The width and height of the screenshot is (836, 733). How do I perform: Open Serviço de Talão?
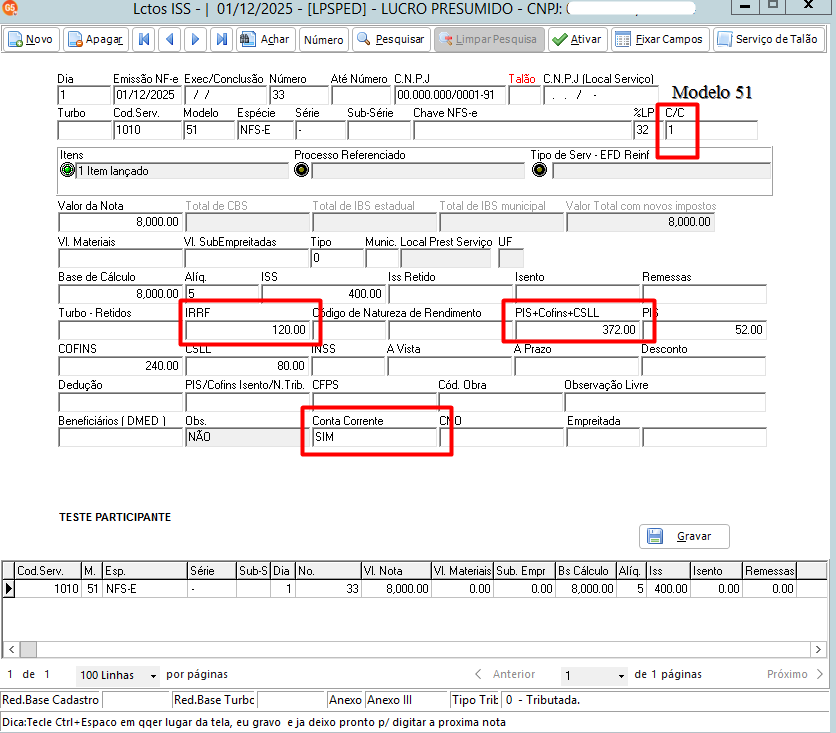click(x=769, y=39)
